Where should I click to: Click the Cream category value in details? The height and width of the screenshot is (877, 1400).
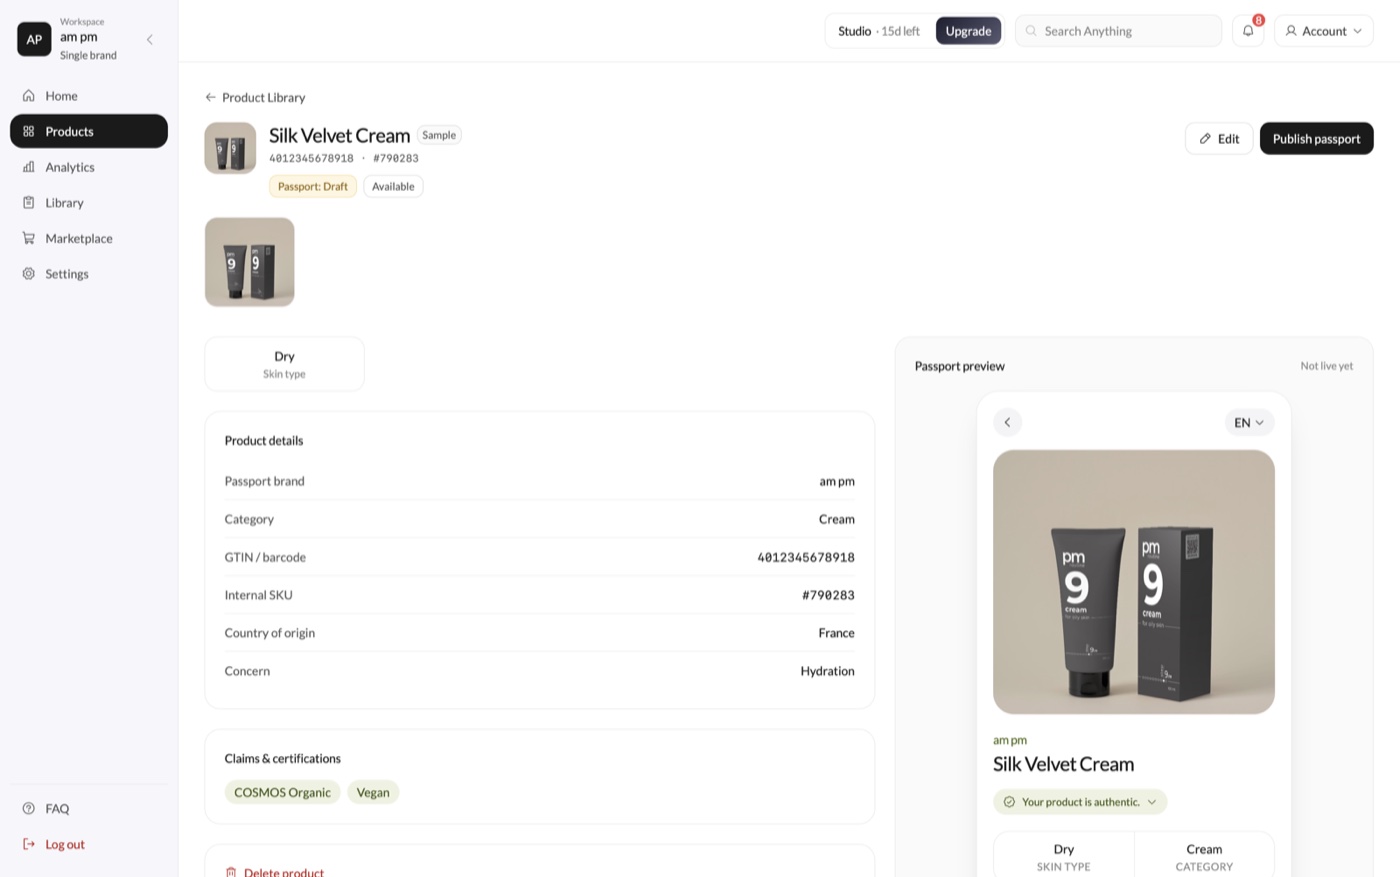coord(836,519)
